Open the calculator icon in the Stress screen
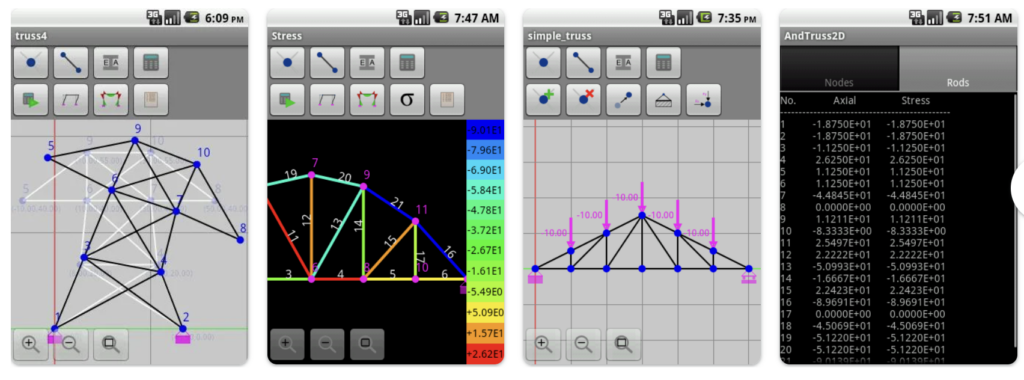The image size is (1024, 380). click(x=407, y=63)
